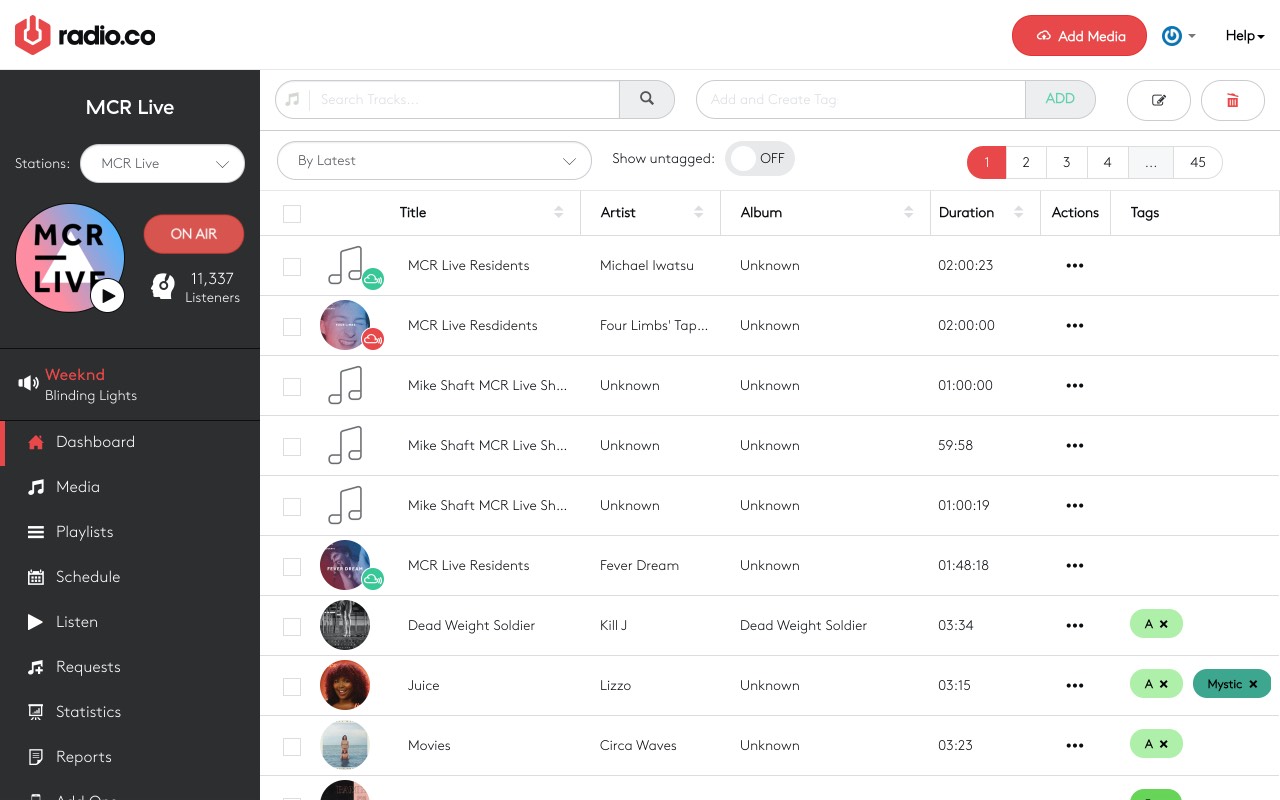Click the ADD tag button

pyautogui.click(x=1060, y=99)
